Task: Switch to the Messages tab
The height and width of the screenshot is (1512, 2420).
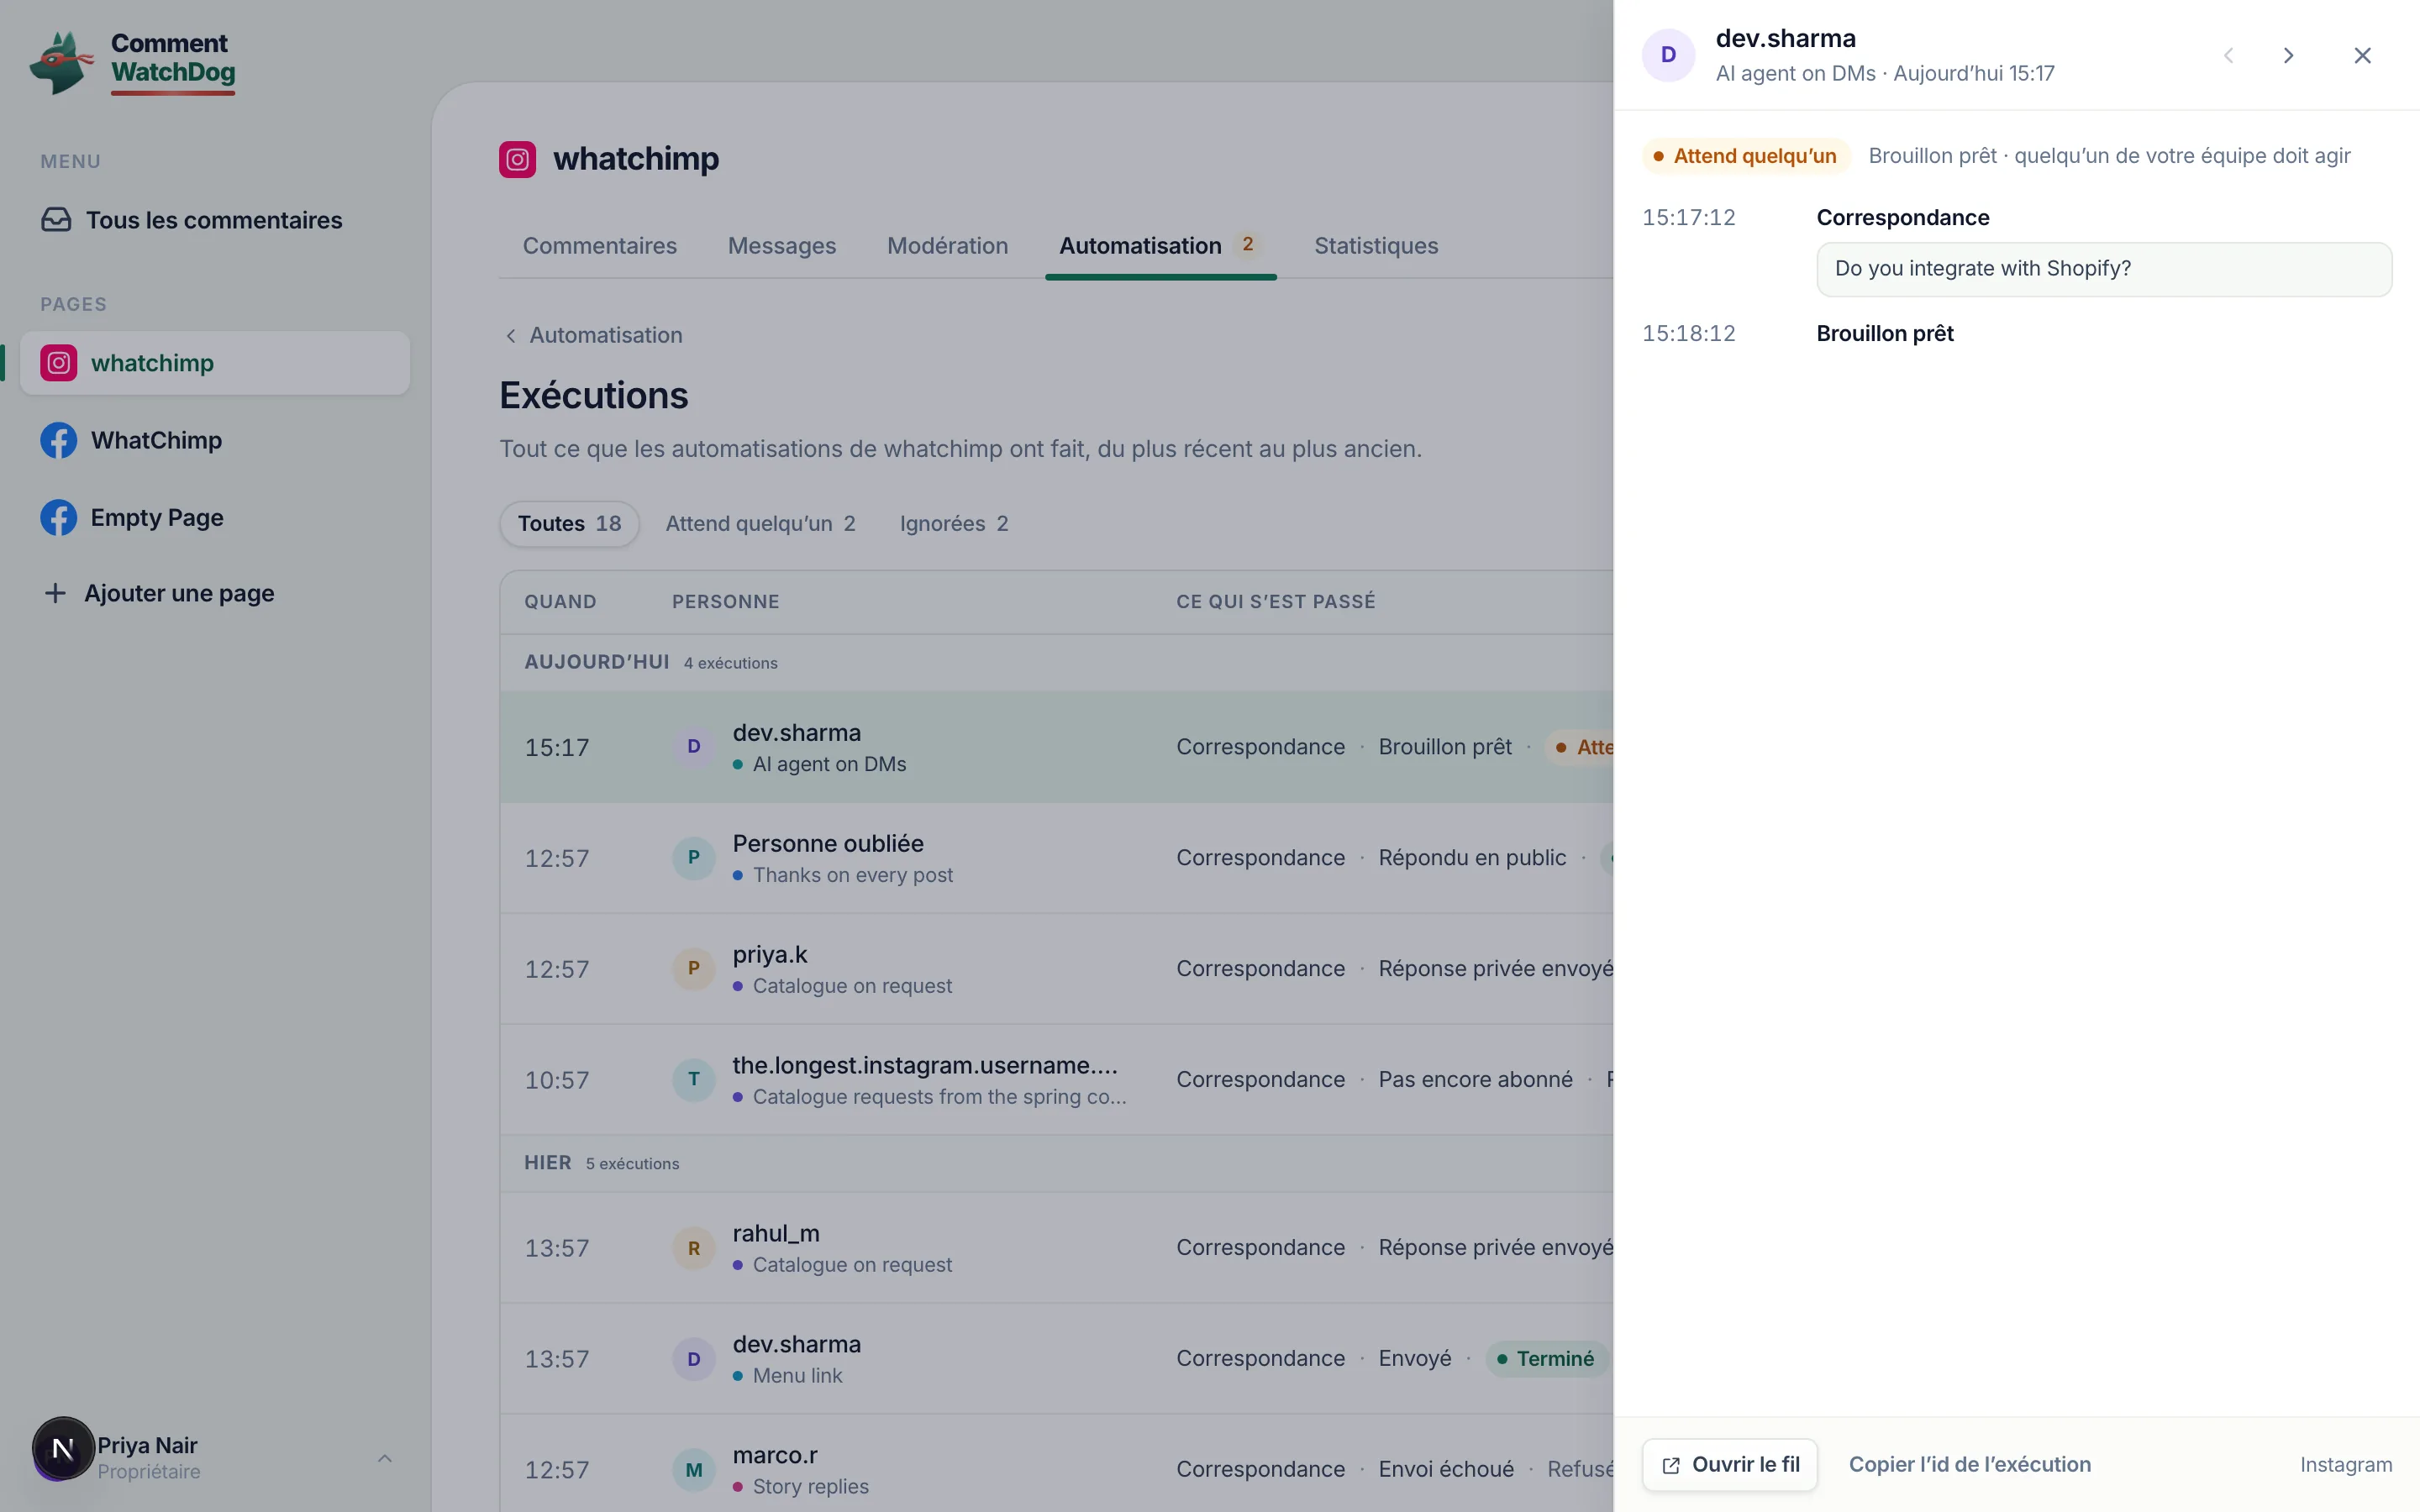Action: tap(782, 246)
